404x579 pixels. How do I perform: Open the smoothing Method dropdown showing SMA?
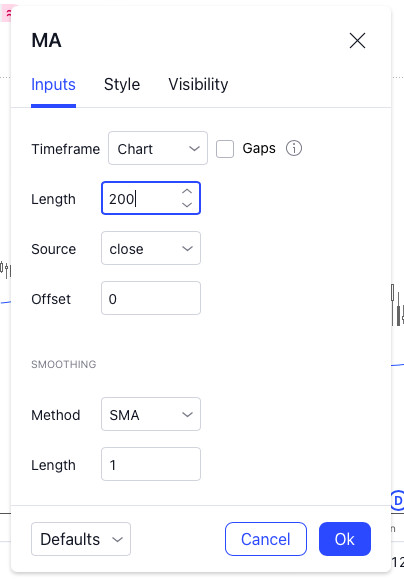[151, 414]
